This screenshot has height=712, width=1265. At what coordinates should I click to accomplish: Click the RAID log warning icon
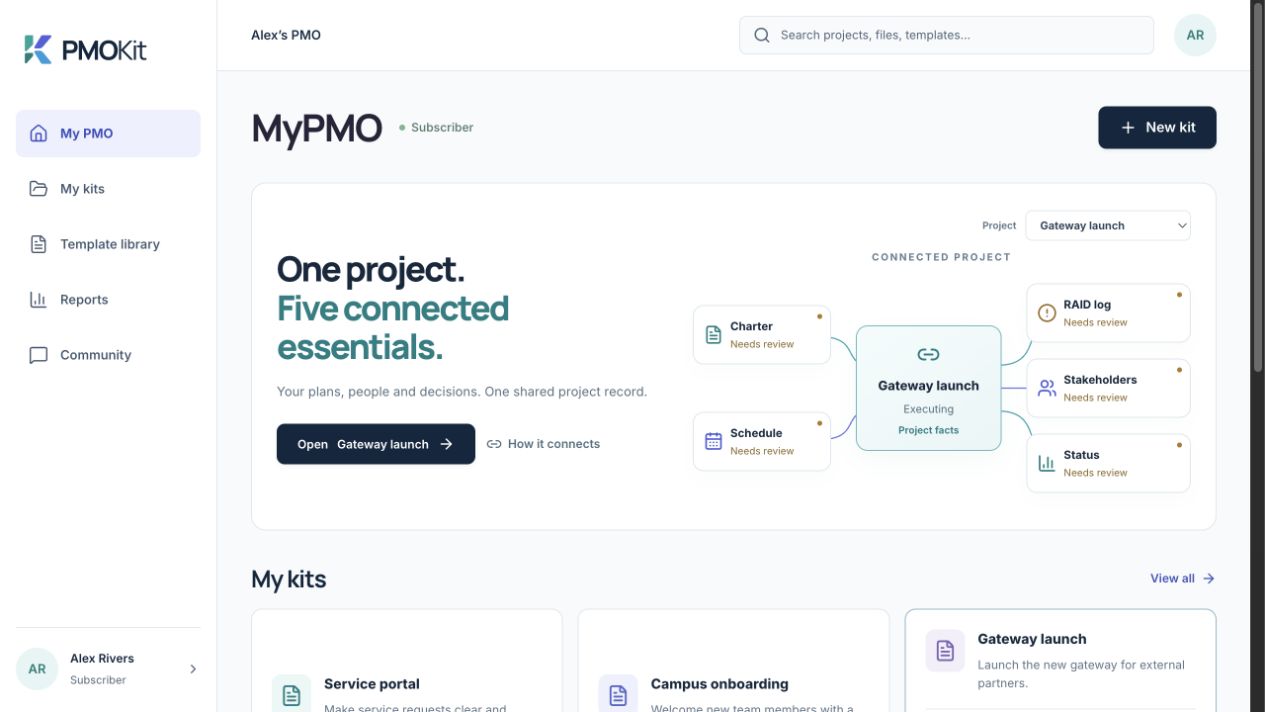pyautogui.click(x=1047, y=313)
